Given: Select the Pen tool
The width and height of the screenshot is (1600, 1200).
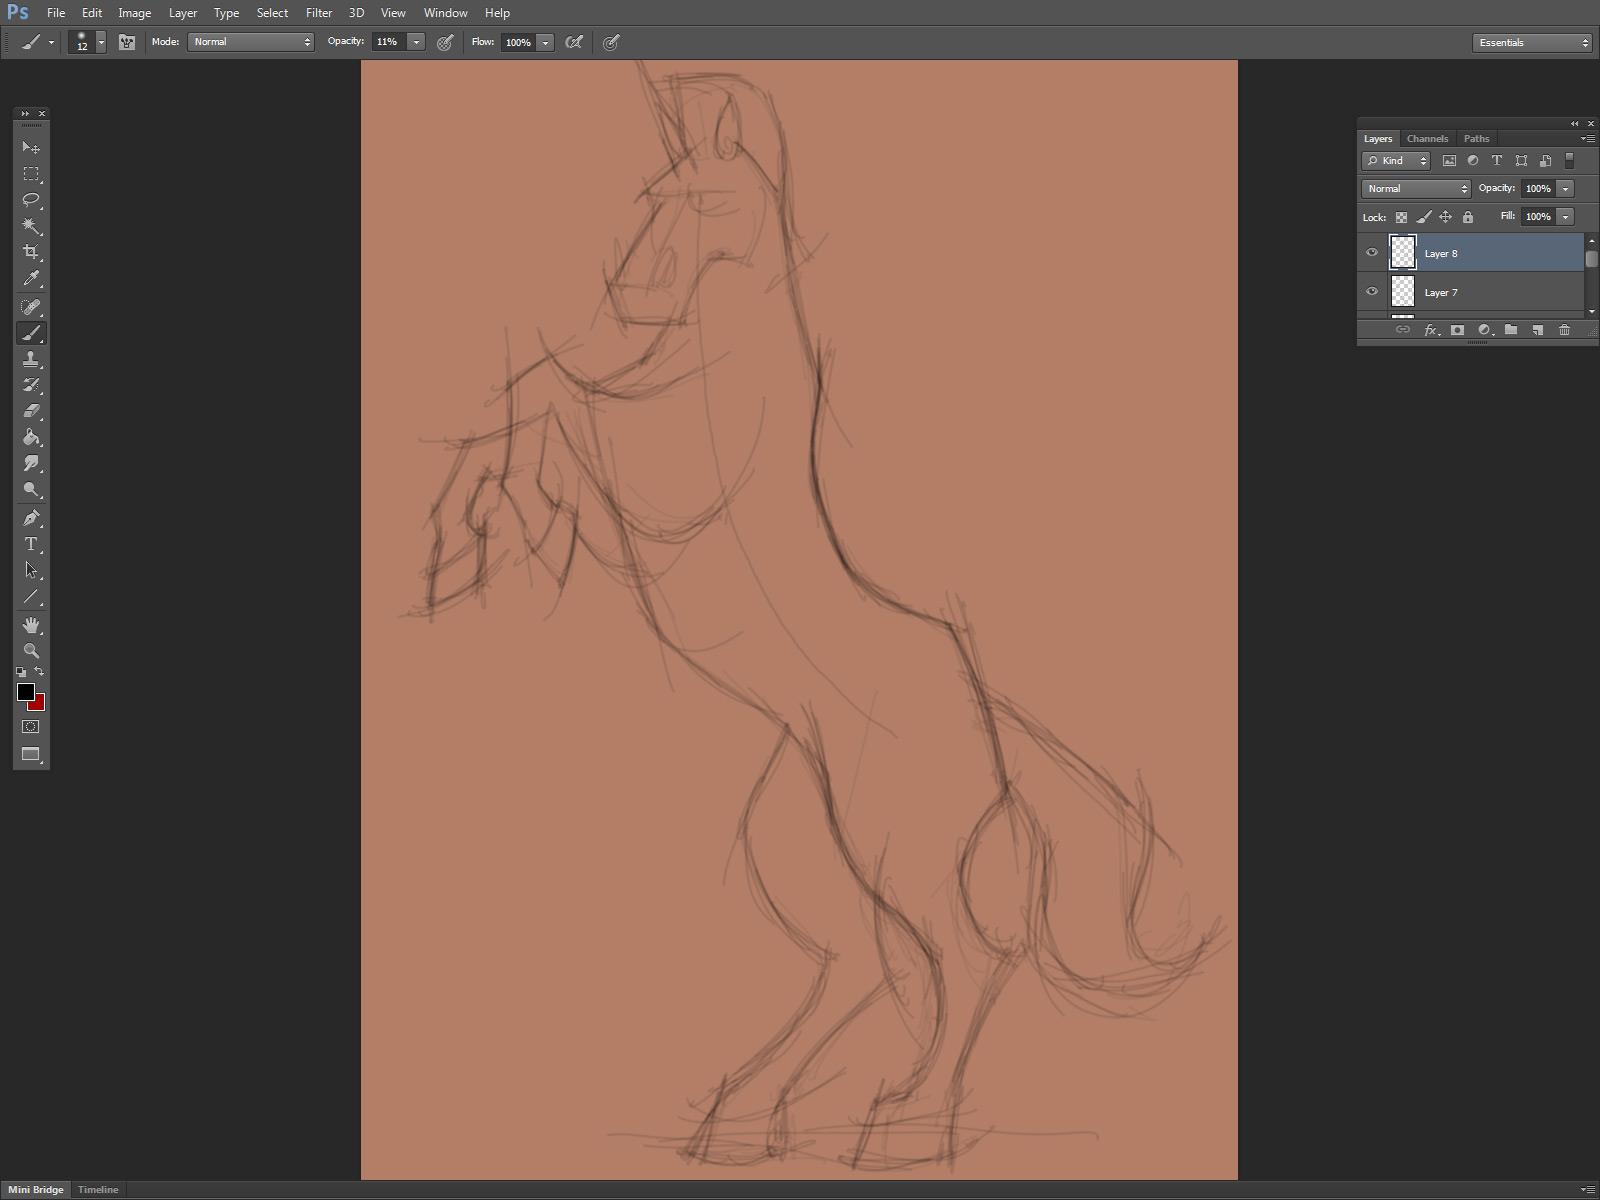Looking at the screenshot, I should coord(31,518).
